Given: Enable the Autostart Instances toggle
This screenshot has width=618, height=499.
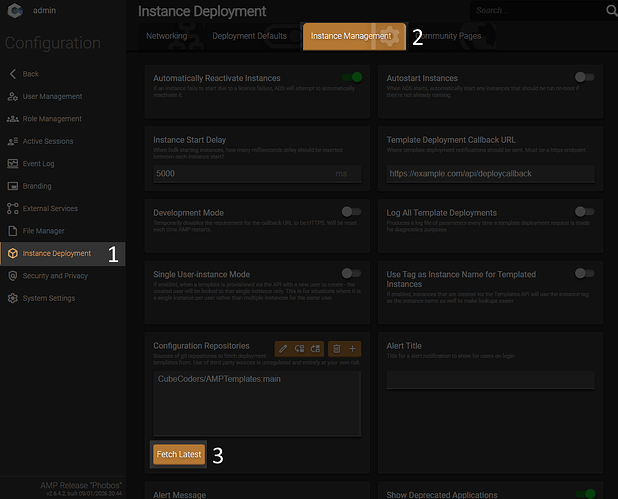Looking at the screenshot, I should tap(584, 77).
